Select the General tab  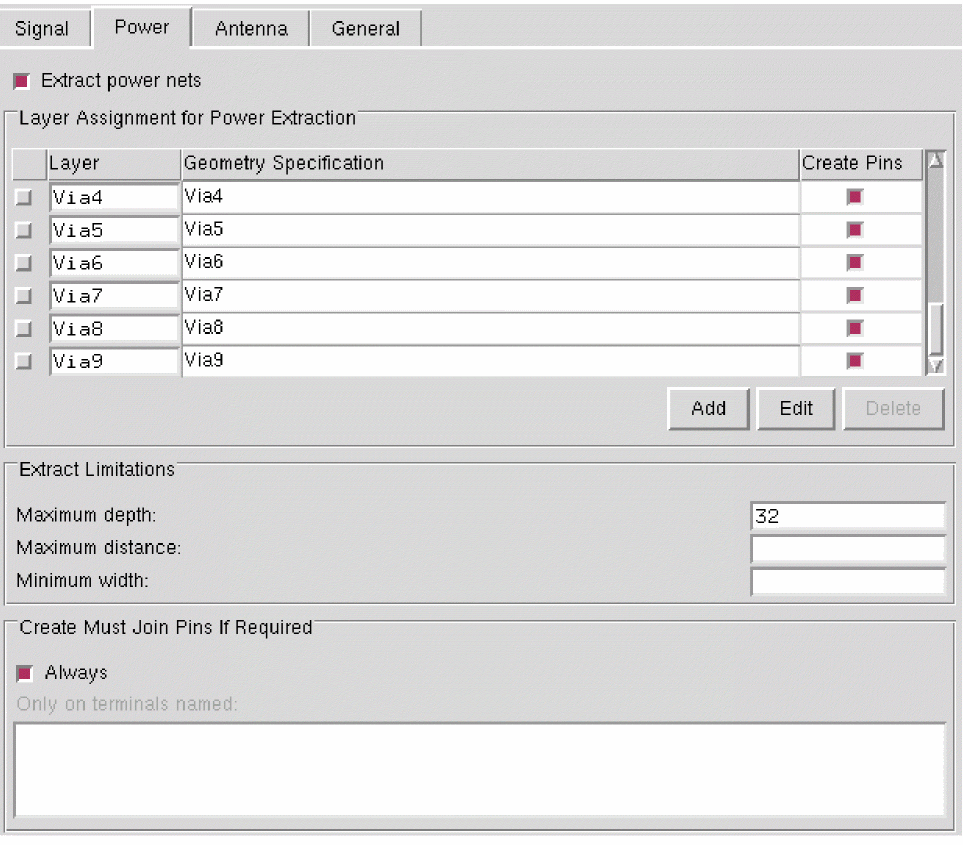click(x=365, y=29)
